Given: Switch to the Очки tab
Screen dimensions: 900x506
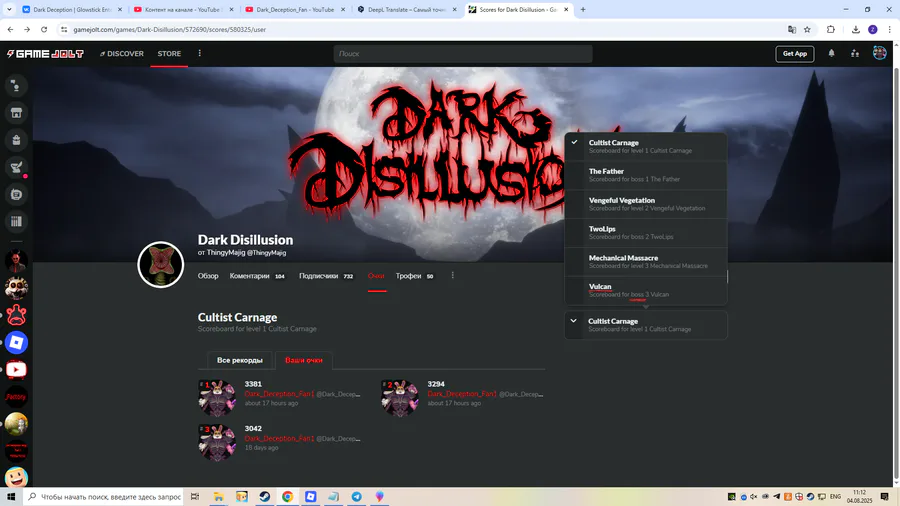Looking at the screenshot, I should point(377,276).
